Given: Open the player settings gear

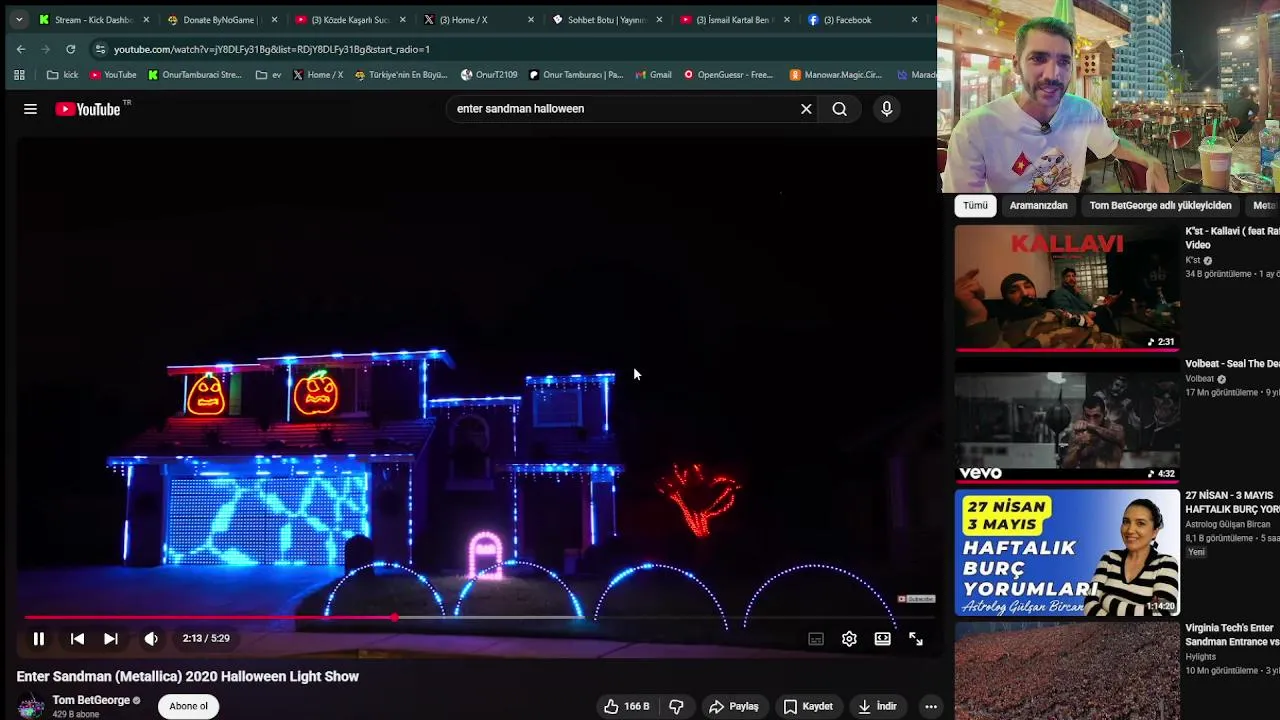Looking at the screenshot, I should 849,639.
